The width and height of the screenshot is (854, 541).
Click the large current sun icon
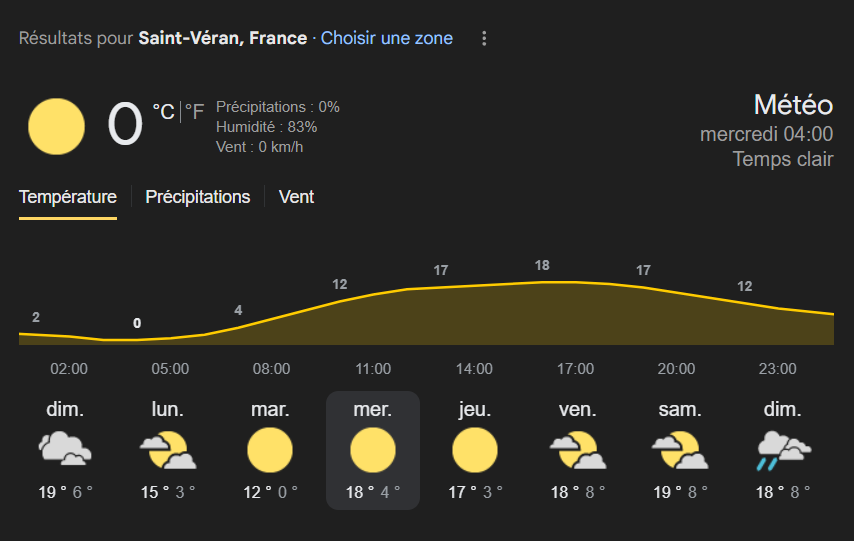coord(56,126)
